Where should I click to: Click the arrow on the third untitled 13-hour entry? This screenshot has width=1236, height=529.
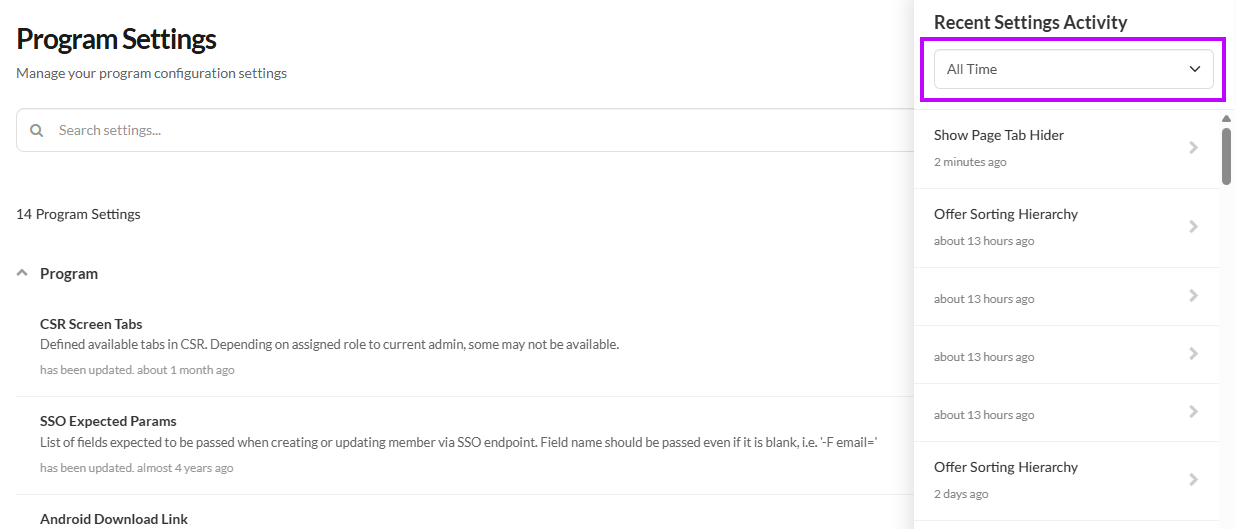[1193, 412]
